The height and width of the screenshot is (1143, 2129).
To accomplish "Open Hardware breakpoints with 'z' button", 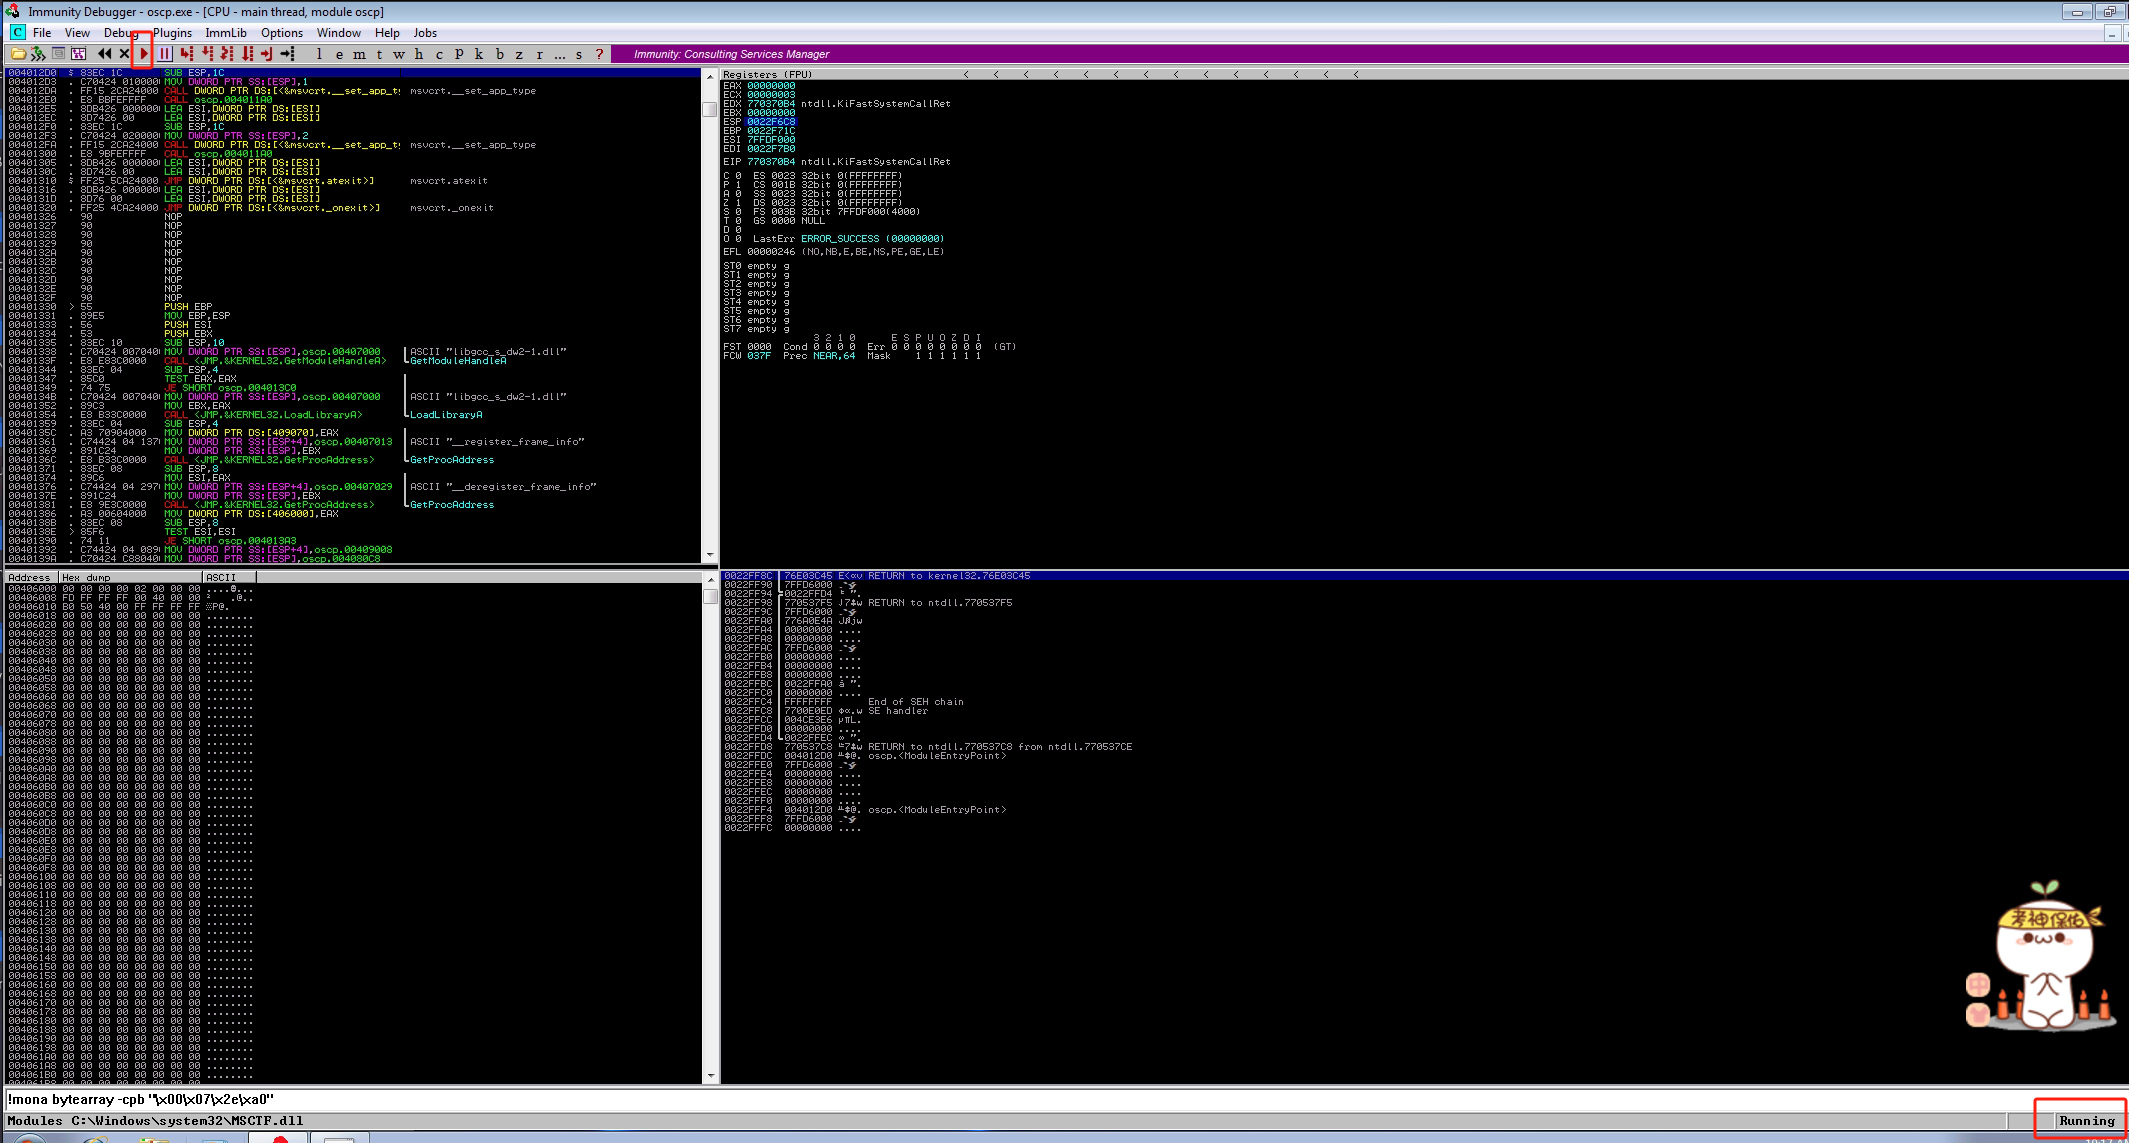I will pos(519,54).
